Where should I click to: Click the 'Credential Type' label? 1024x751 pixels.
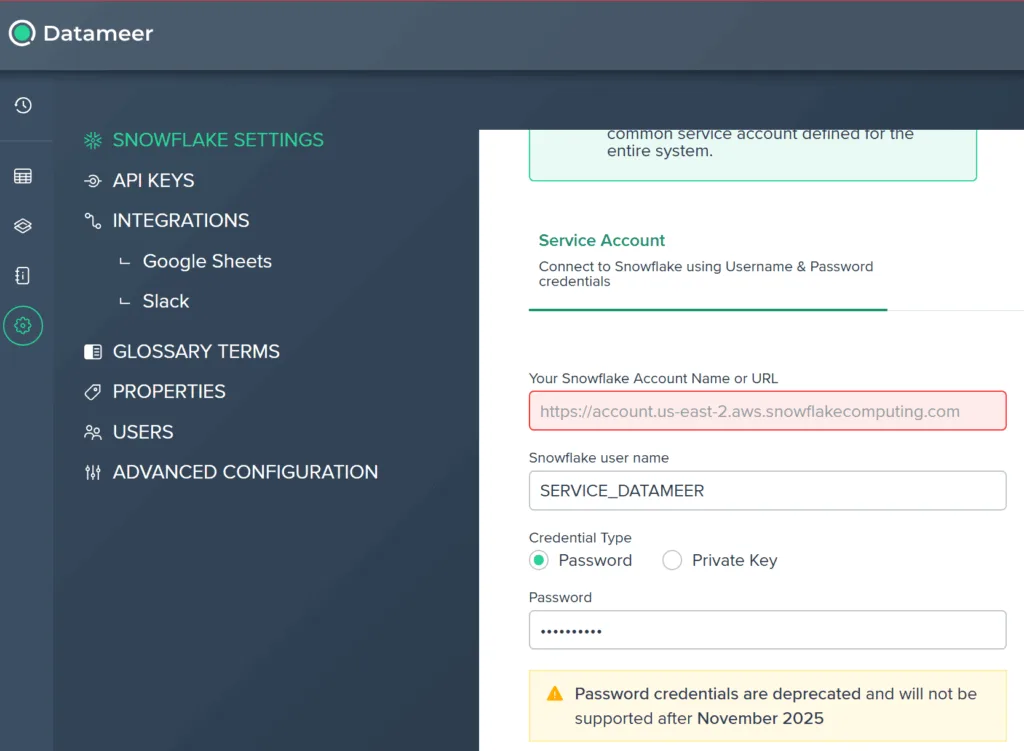coord(580,537)
